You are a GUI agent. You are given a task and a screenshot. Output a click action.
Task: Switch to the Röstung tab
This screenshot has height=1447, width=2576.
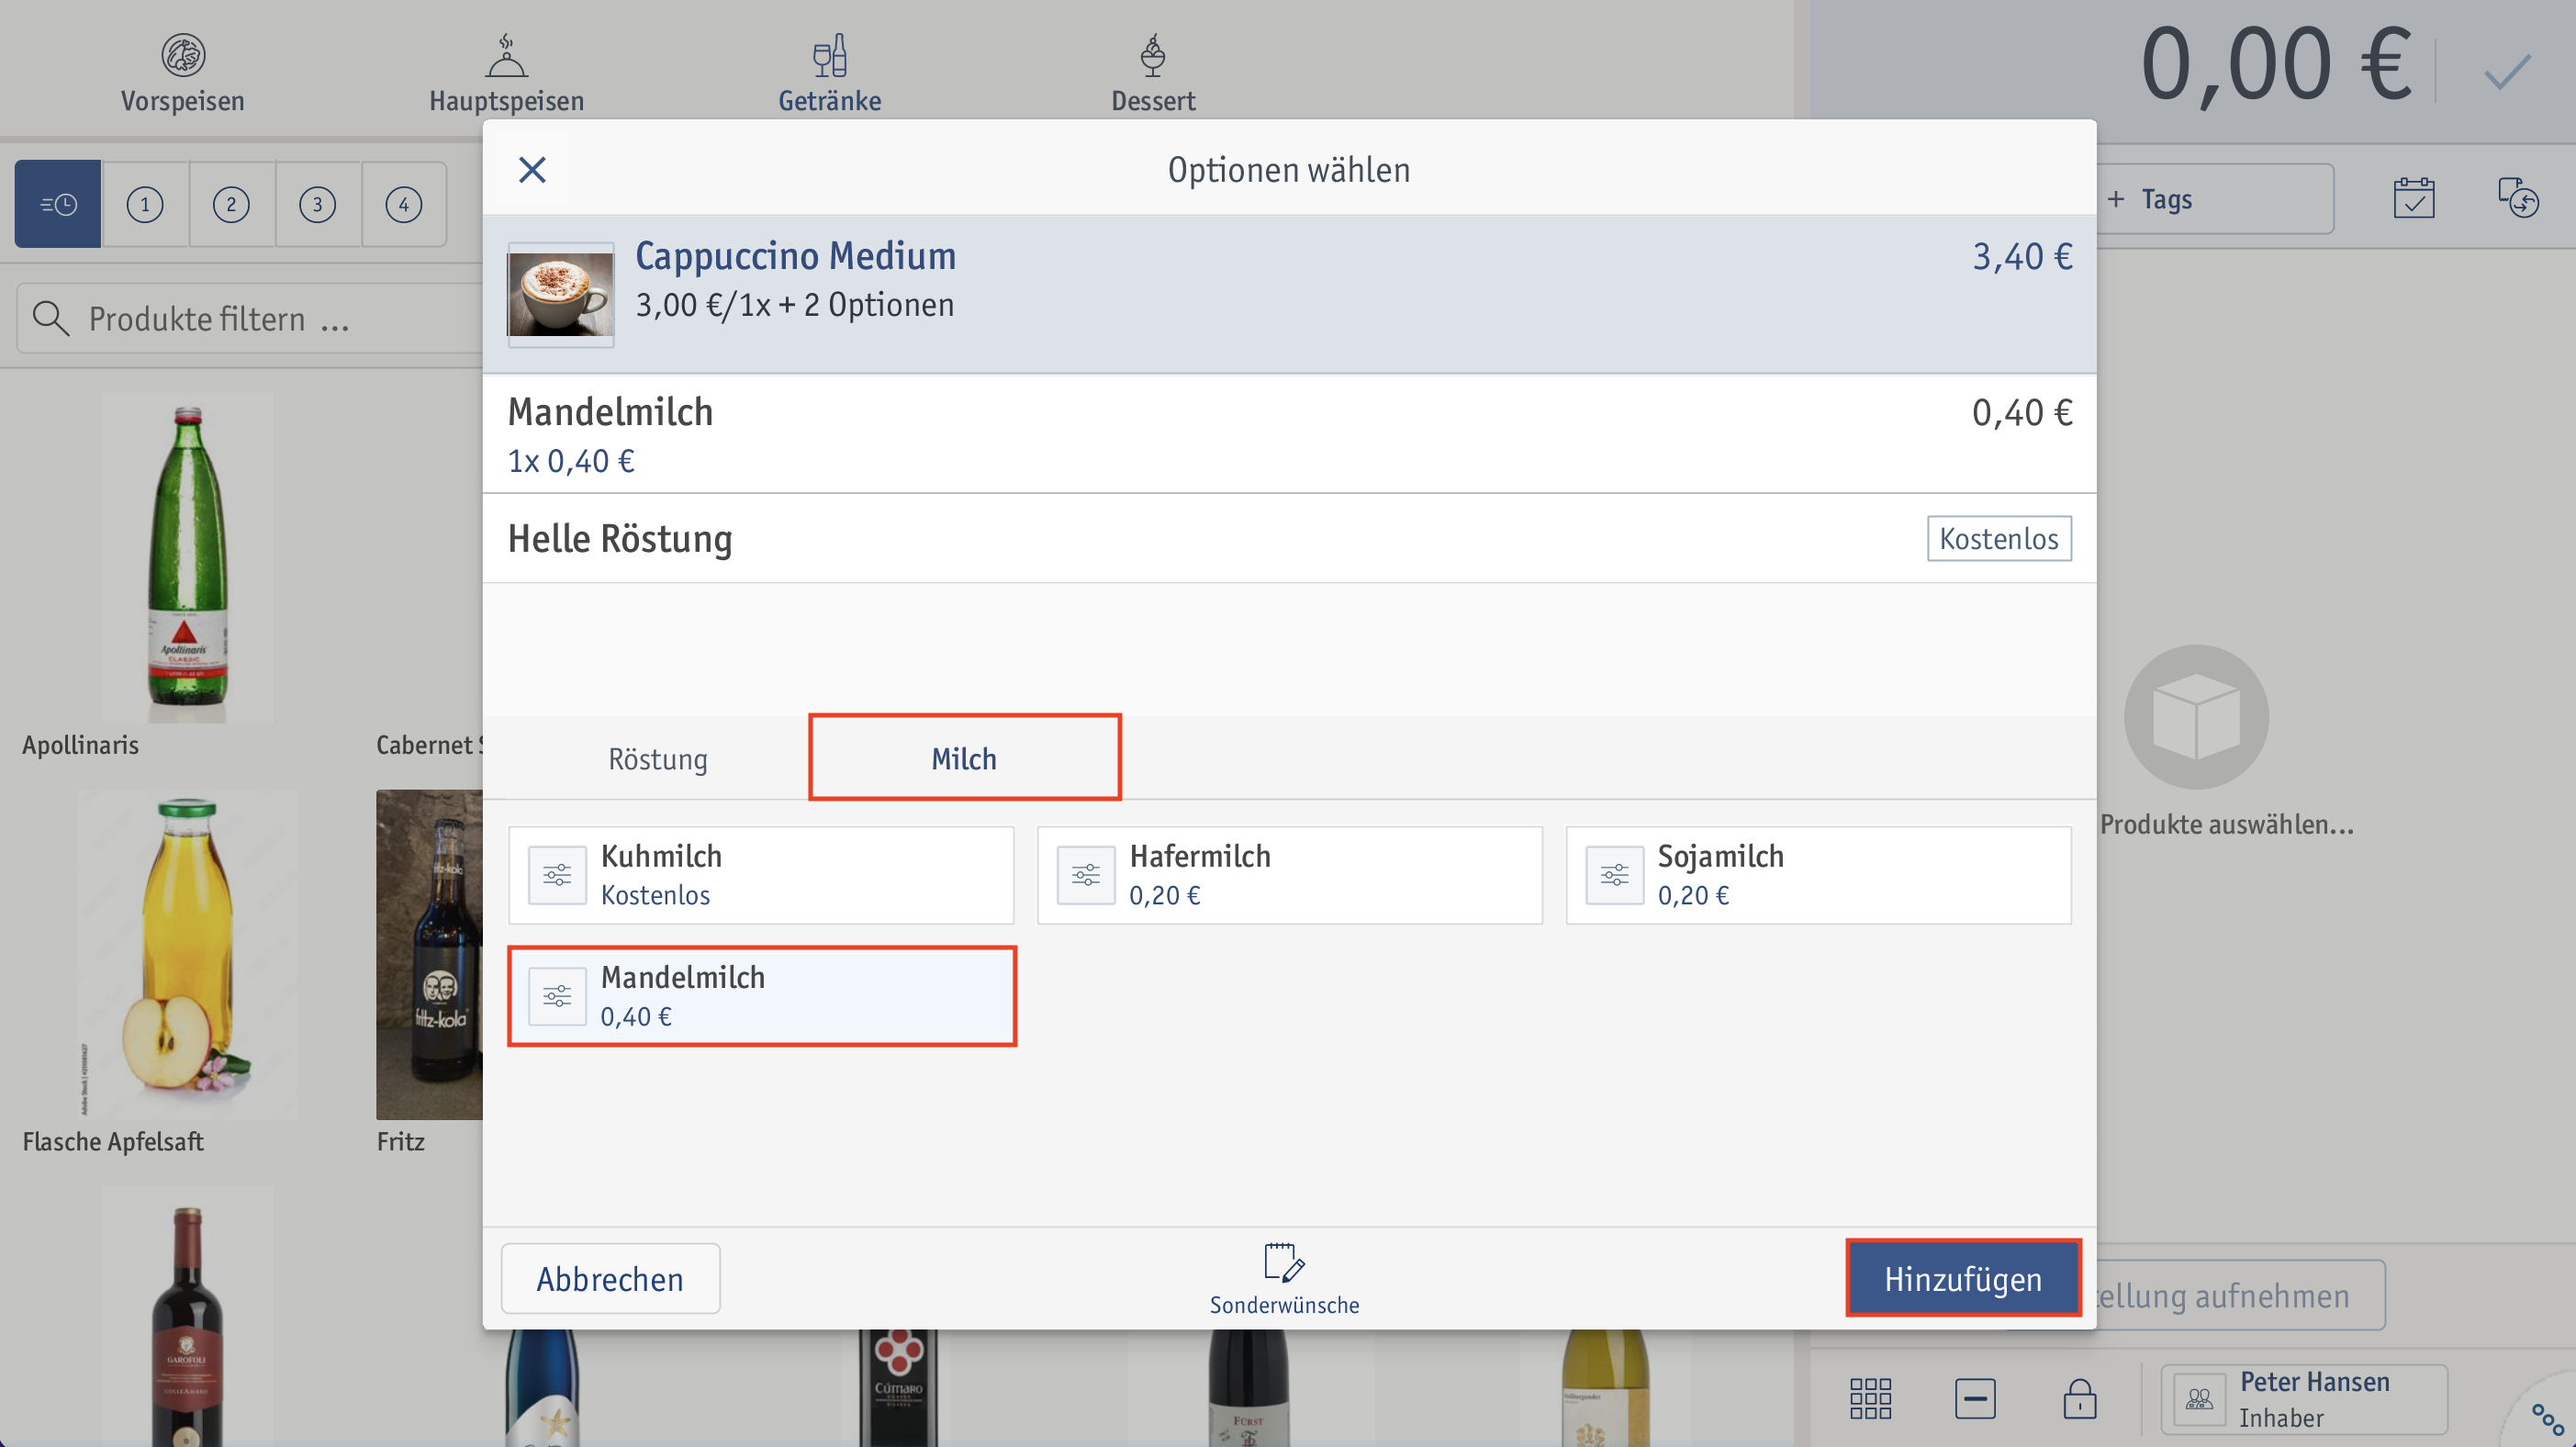tap(657, 758)
